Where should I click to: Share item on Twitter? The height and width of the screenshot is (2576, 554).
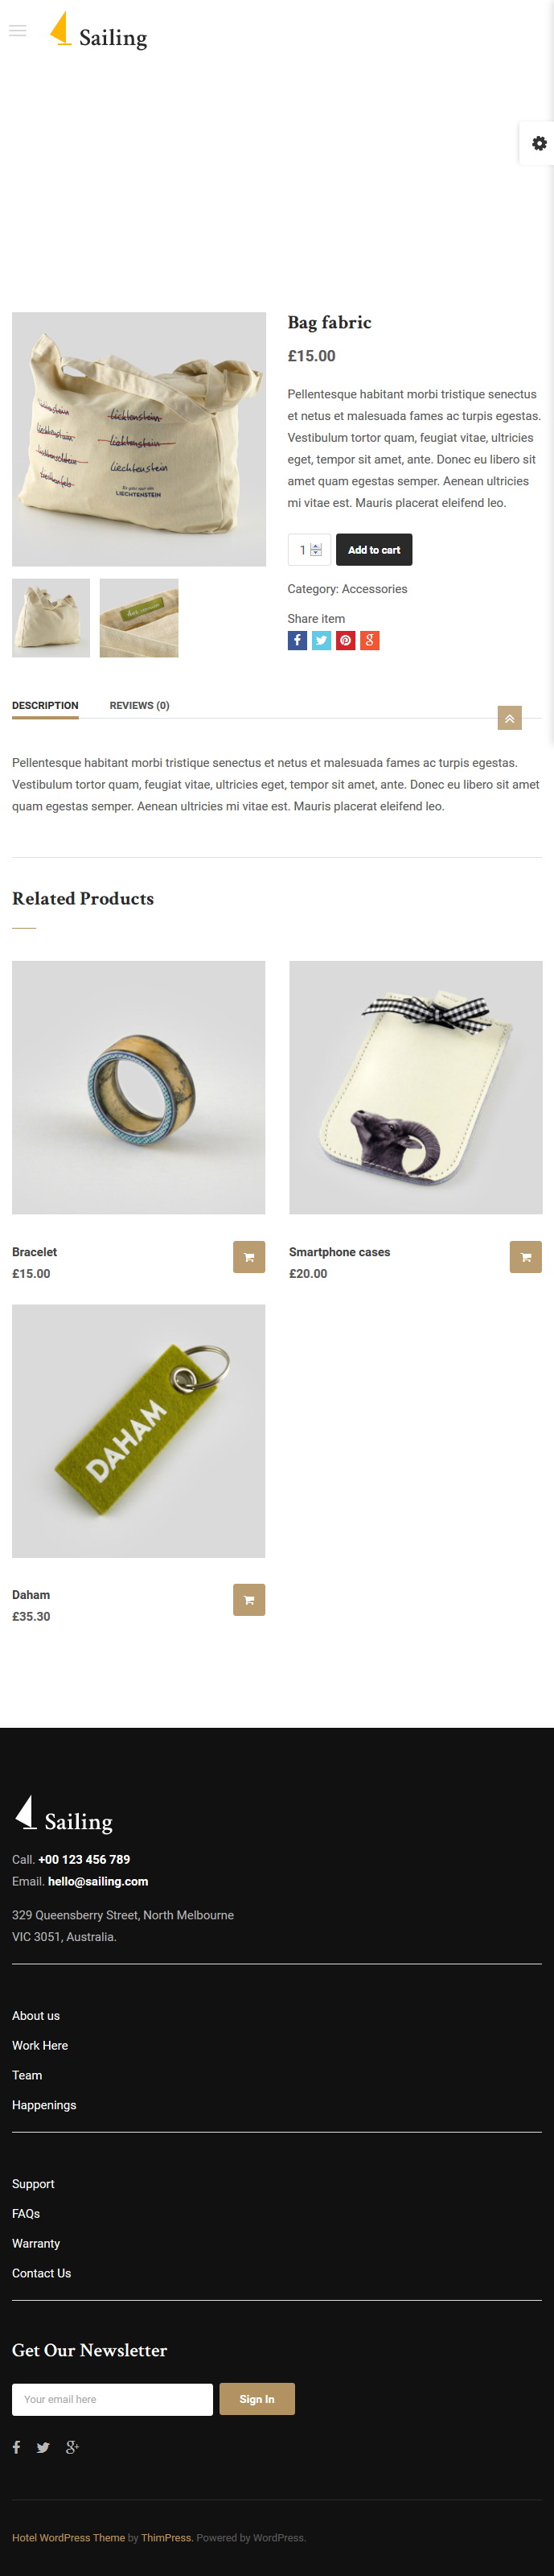click(321, 641)
